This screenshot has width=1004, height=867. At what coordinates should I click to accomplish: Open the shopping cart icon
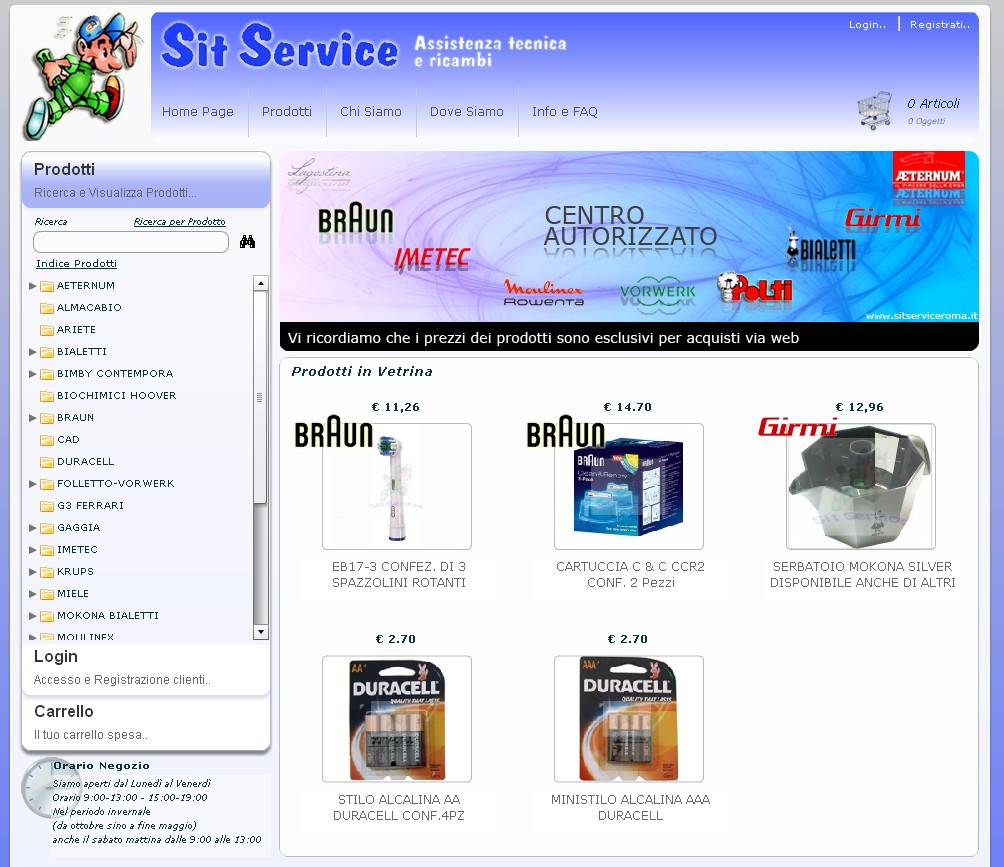[x=874, y=111]
